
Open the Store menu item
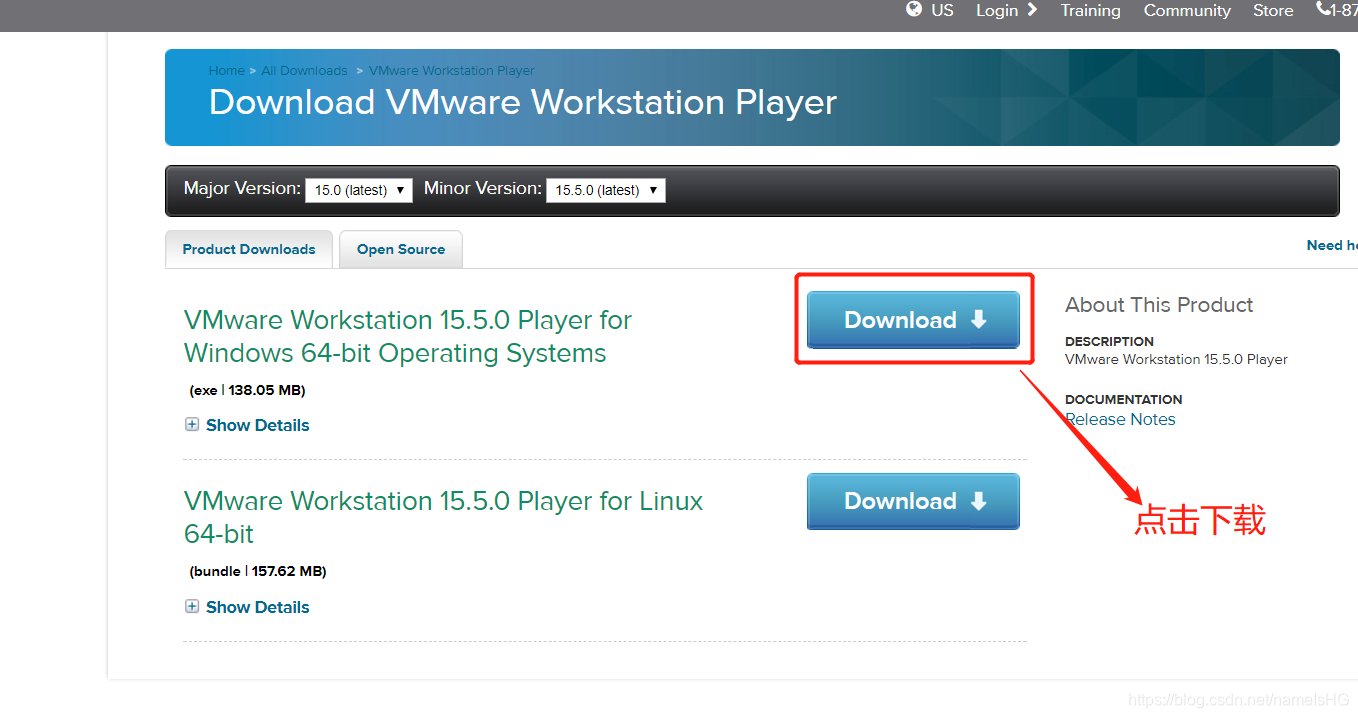[x=1273, y=11]
